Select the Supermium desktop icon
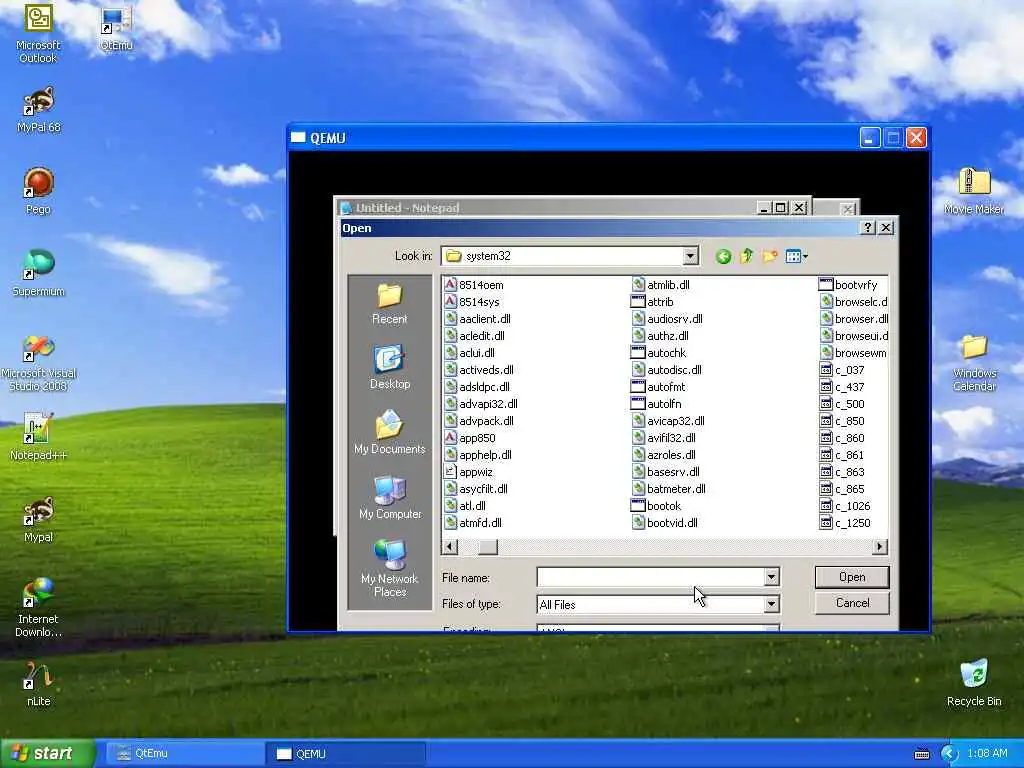Viewport: 1024px width, 768px height. click(39, 274)
